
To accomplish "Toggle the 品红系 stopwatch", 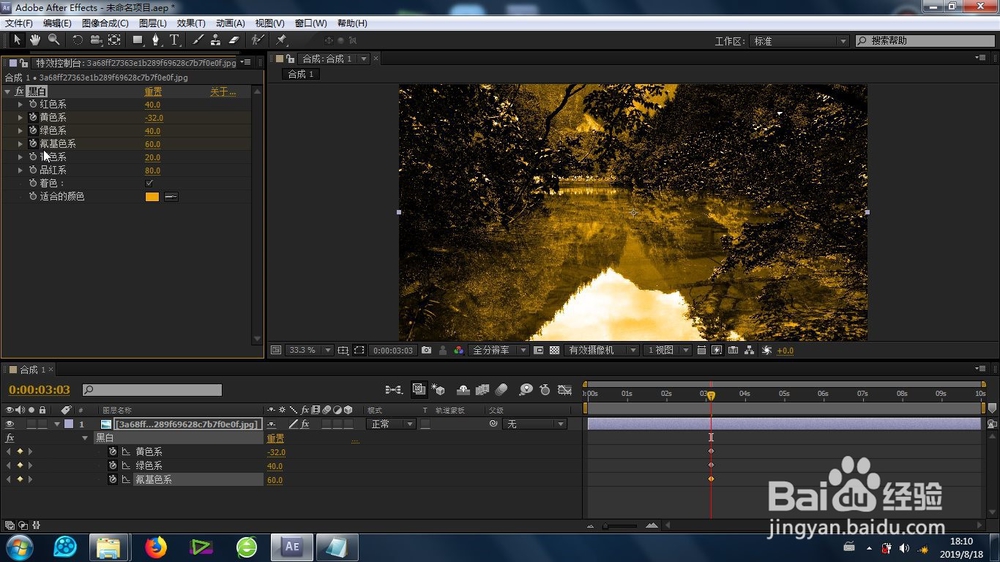I will click(33, 170).
